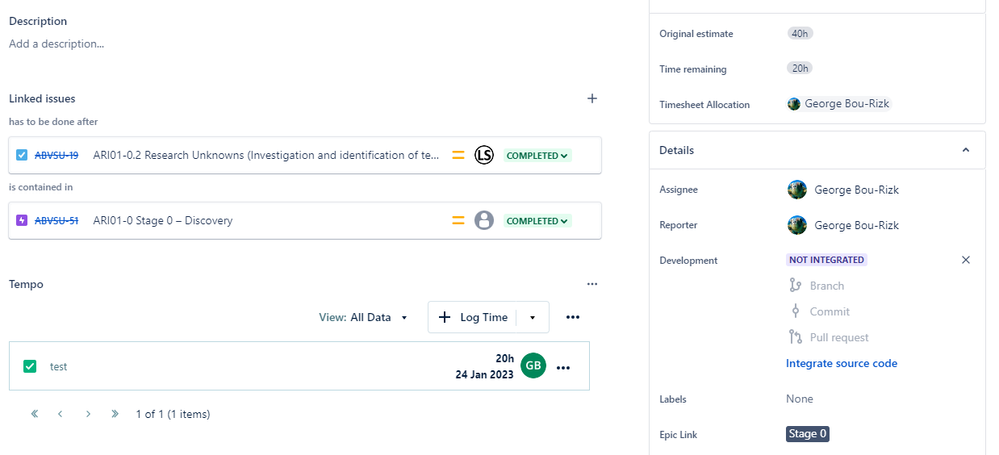This screenshot has width=999, height=455.
Task: Click the Details section header
Action: [817, 150]
